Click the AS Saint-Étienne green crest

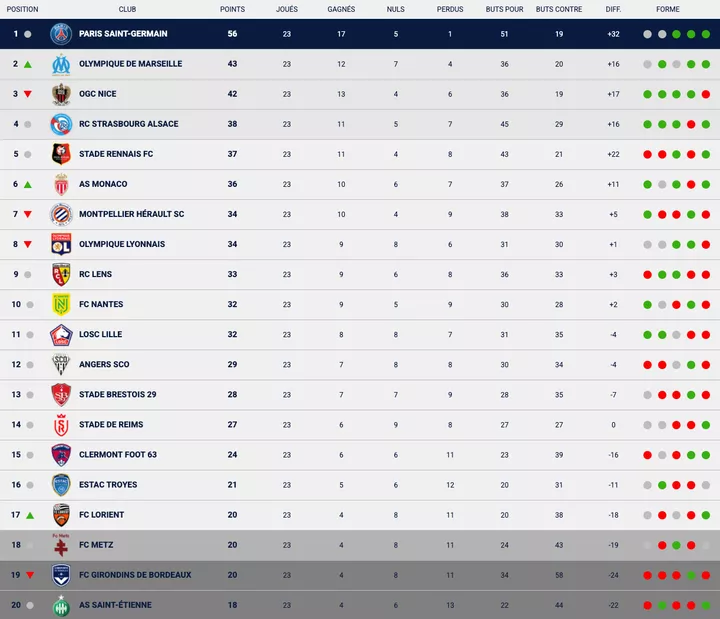61,605
